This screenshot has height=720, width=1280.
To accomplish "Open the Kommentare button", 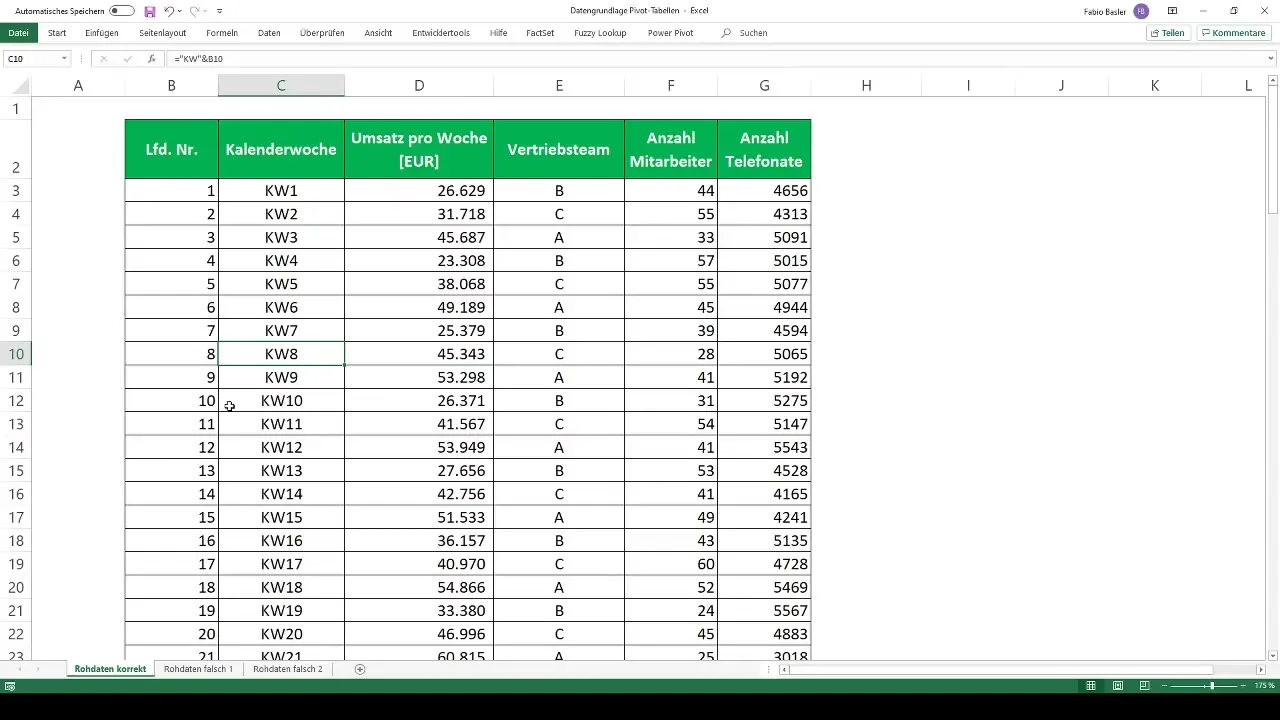I will (1233, 33).
